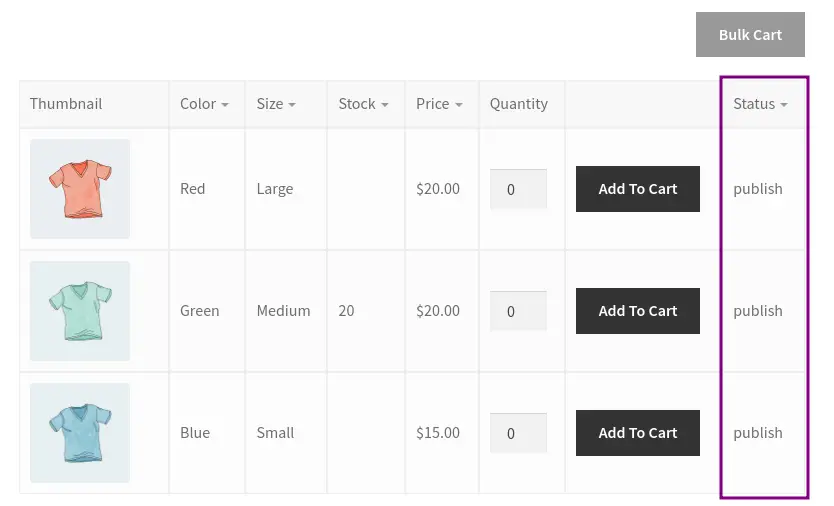This screenshot has height=506, width=834.
Task: Sort table by Price column
Action: pyautogui.click(x=439, y=104)
